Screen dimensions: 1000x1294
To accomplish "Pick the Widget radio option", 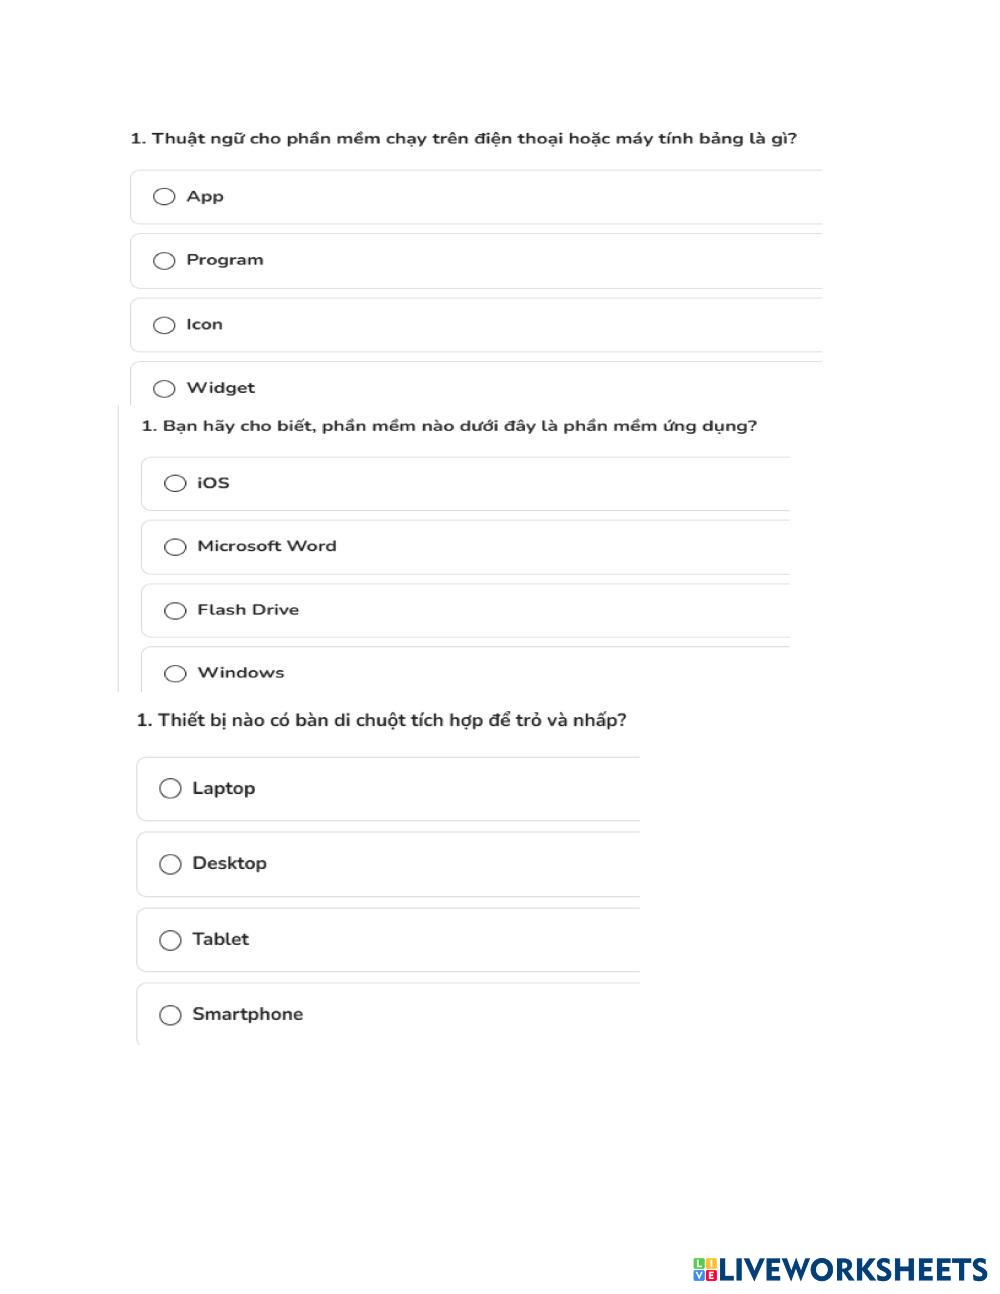I will point(164,388).
